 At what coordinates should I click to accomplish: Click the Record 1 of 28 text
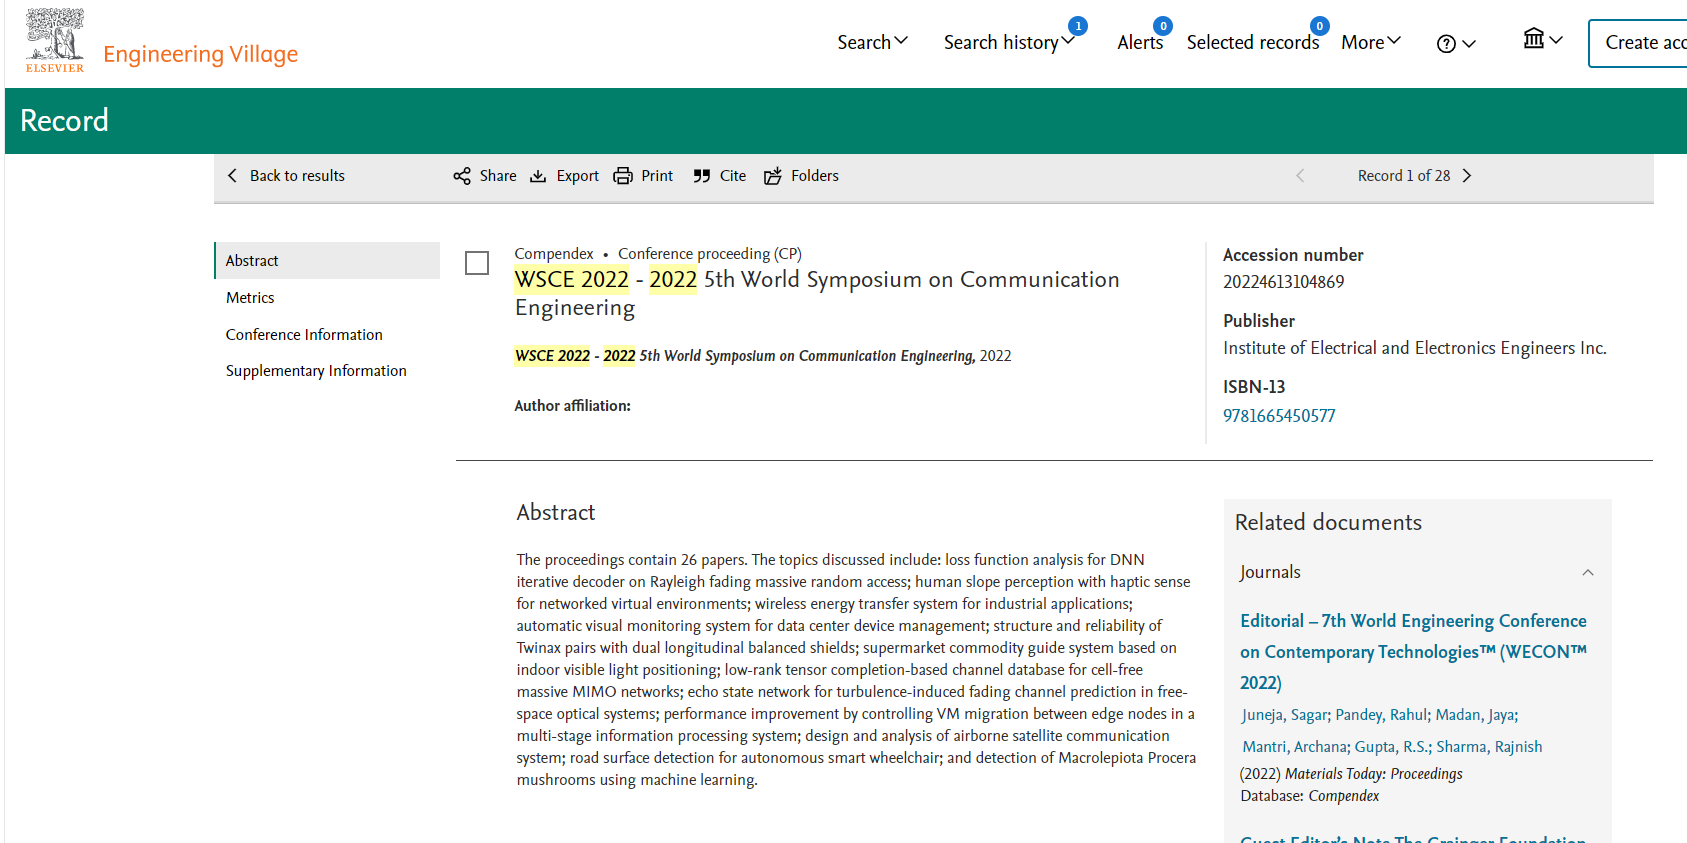tap(1403, 176)
